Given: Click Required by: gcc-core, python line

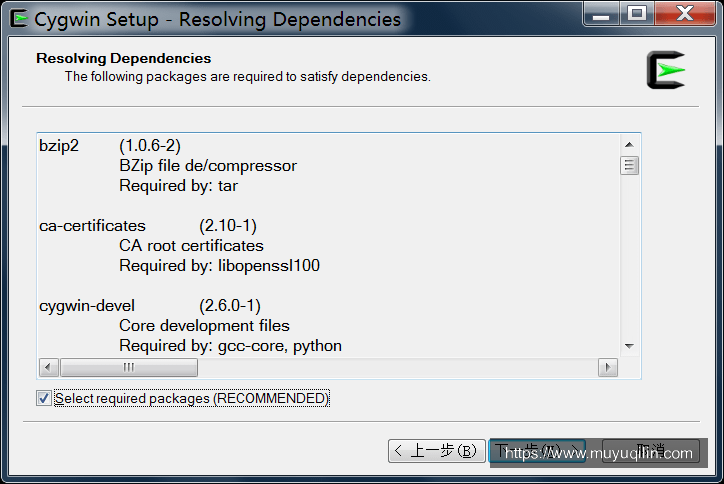Looking at the screenshot, I should 230,346.
